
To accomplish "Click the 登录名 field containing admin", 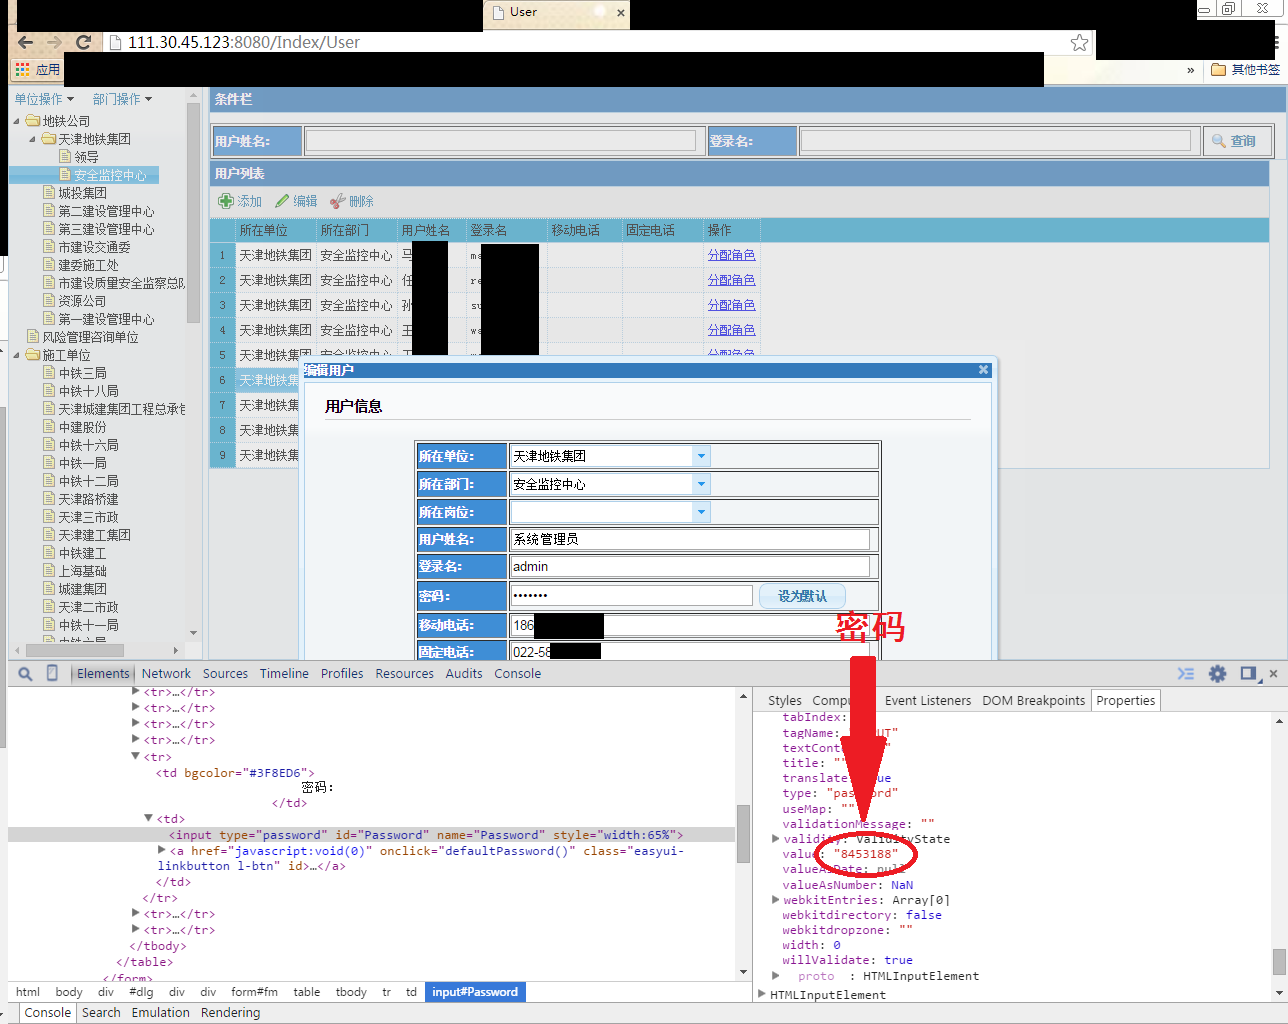I will click(x=690, y=566).
